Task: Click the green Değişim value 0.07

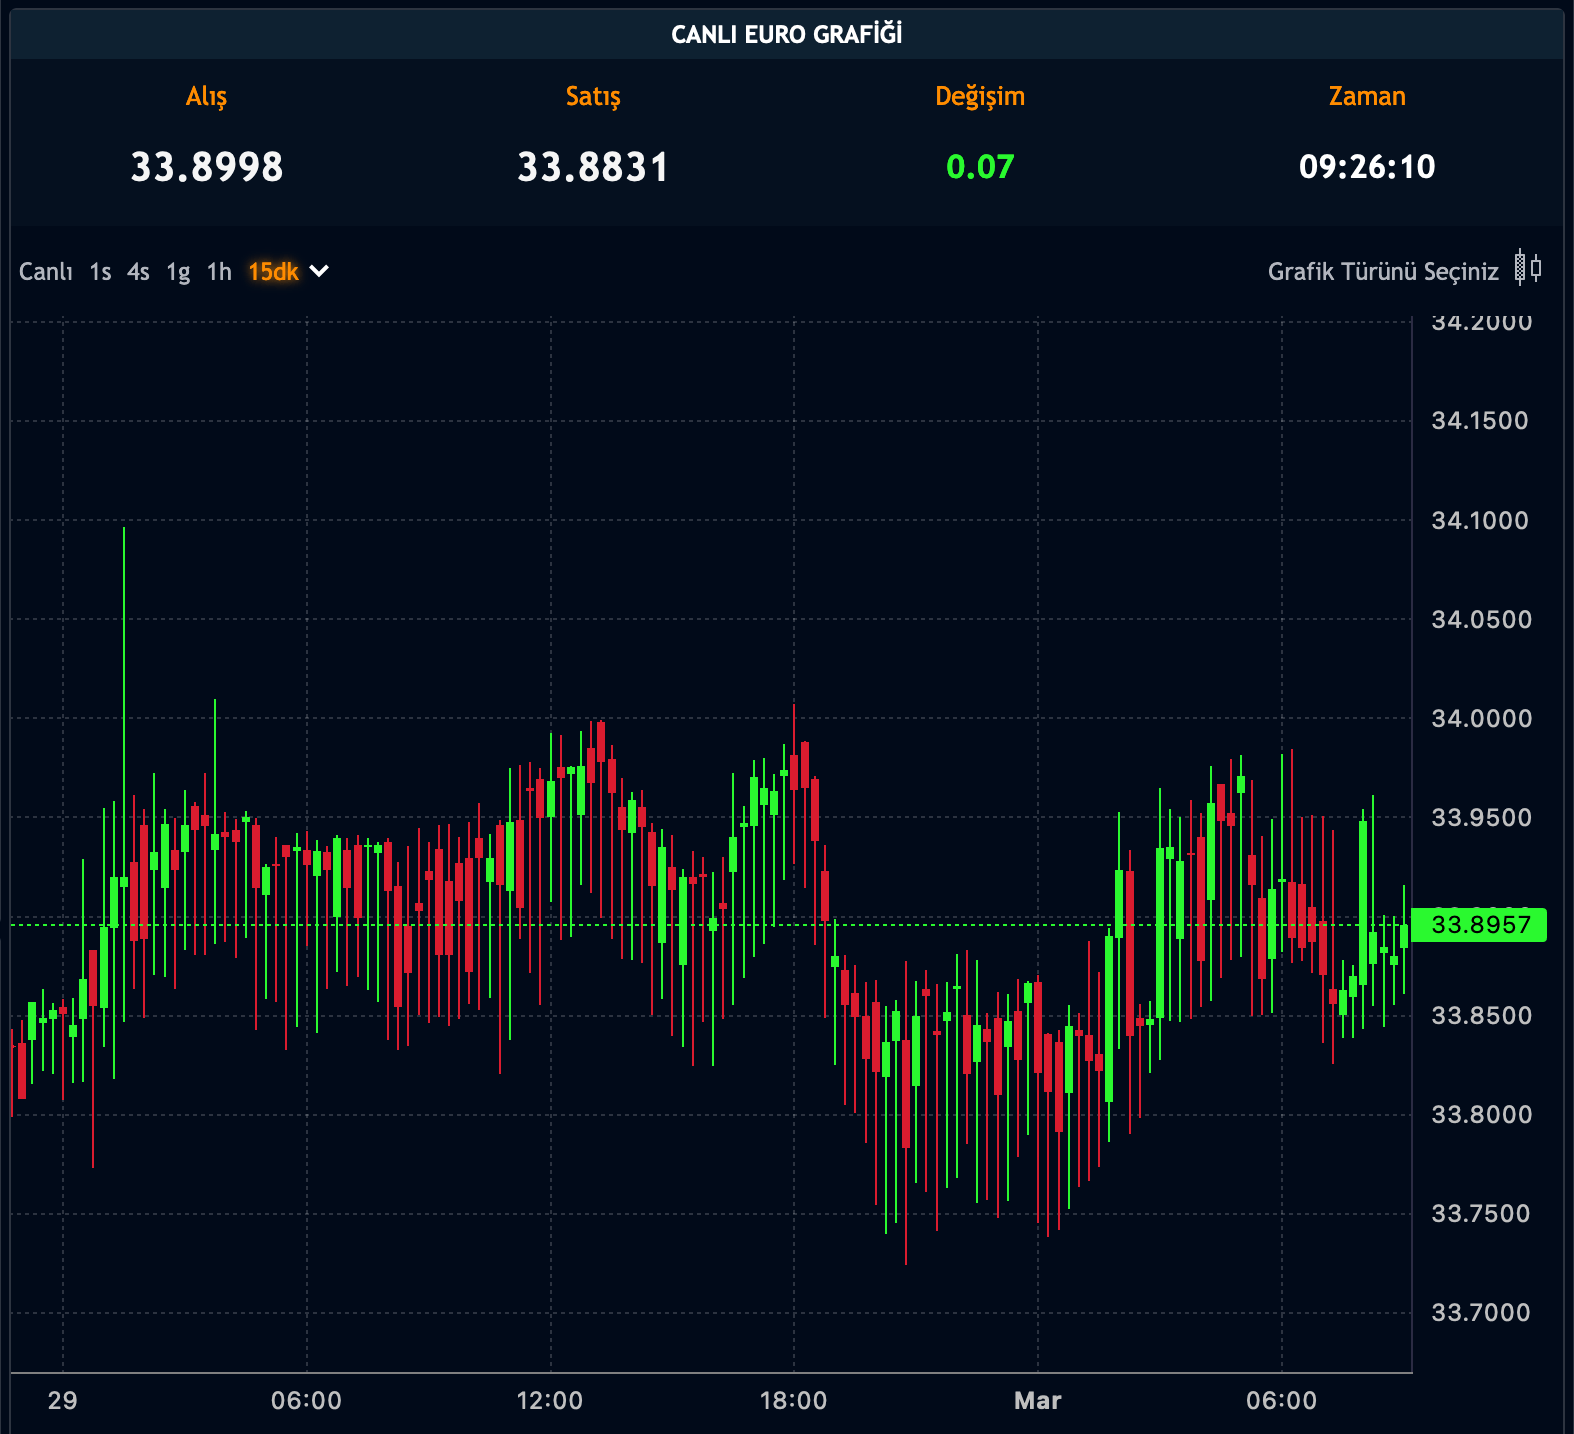Action: [980, 167]
